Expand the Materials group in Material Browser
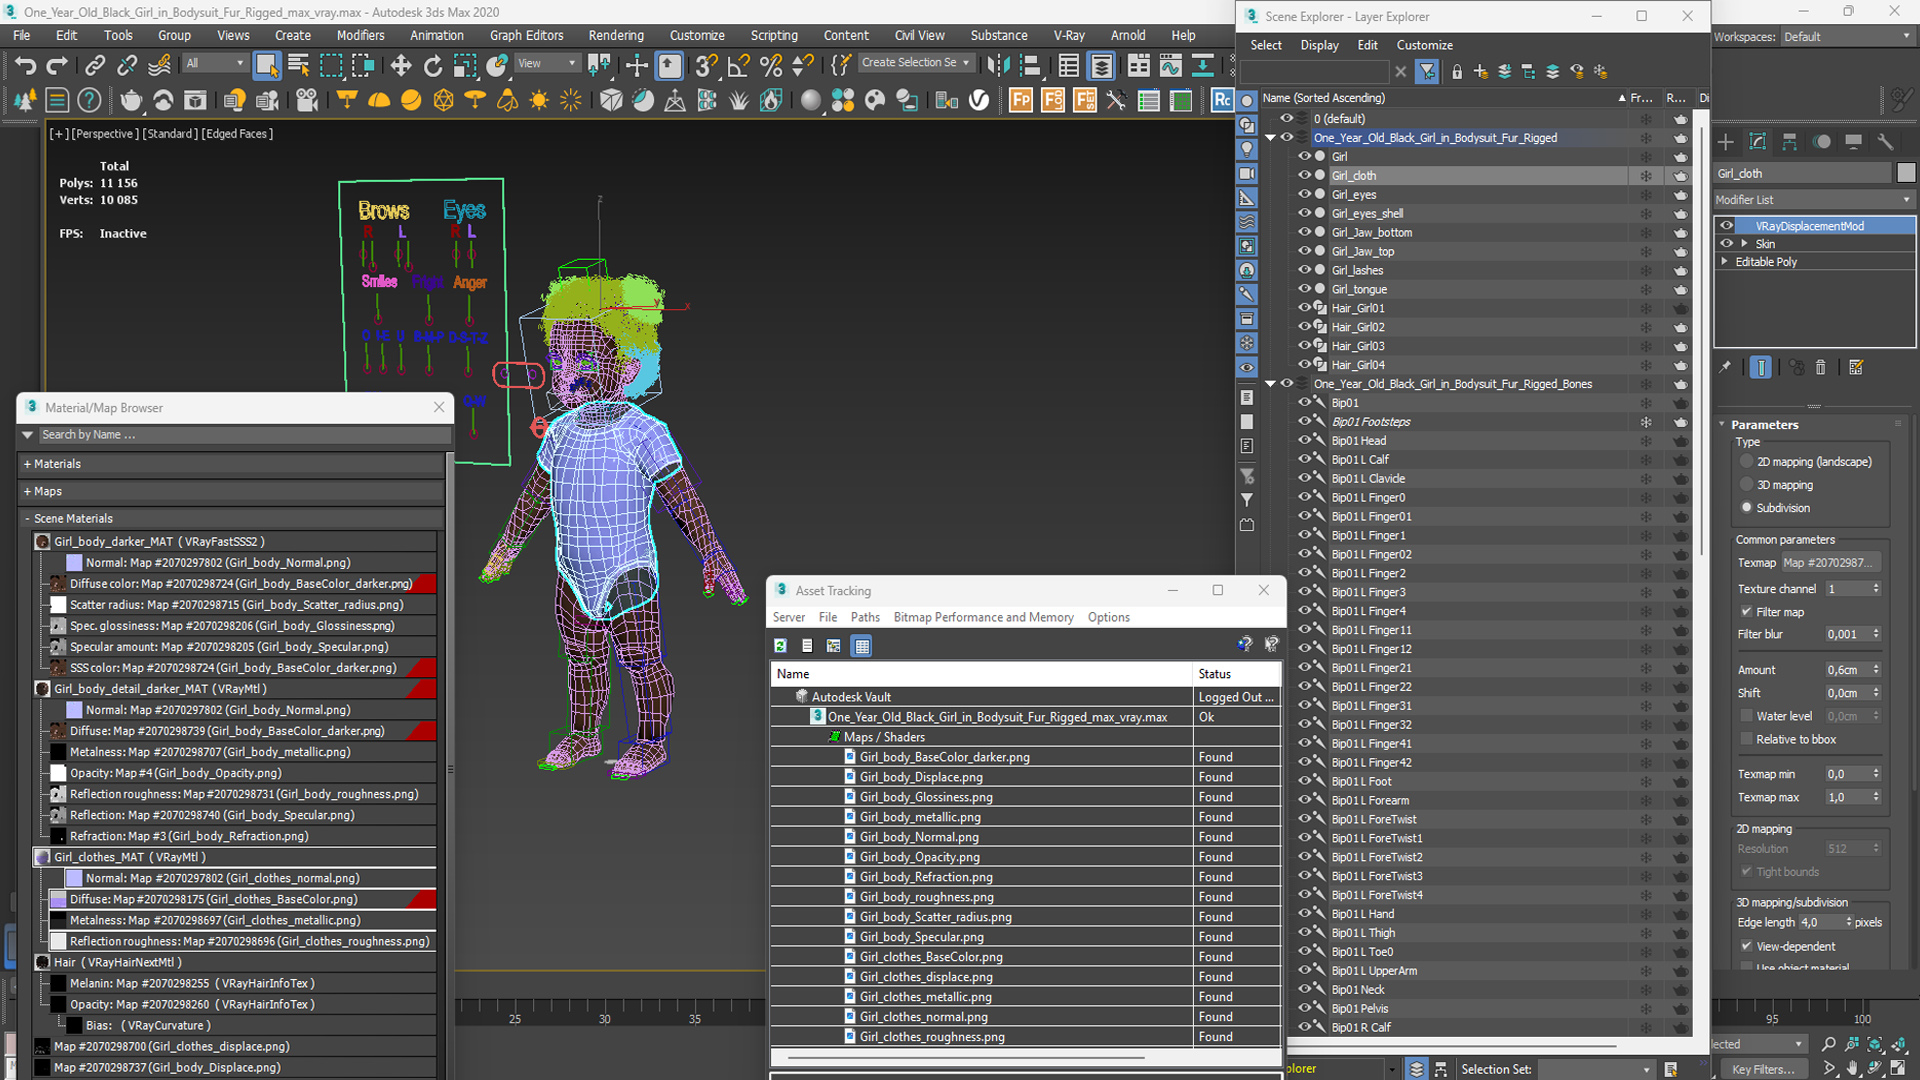 pos(28,464)
